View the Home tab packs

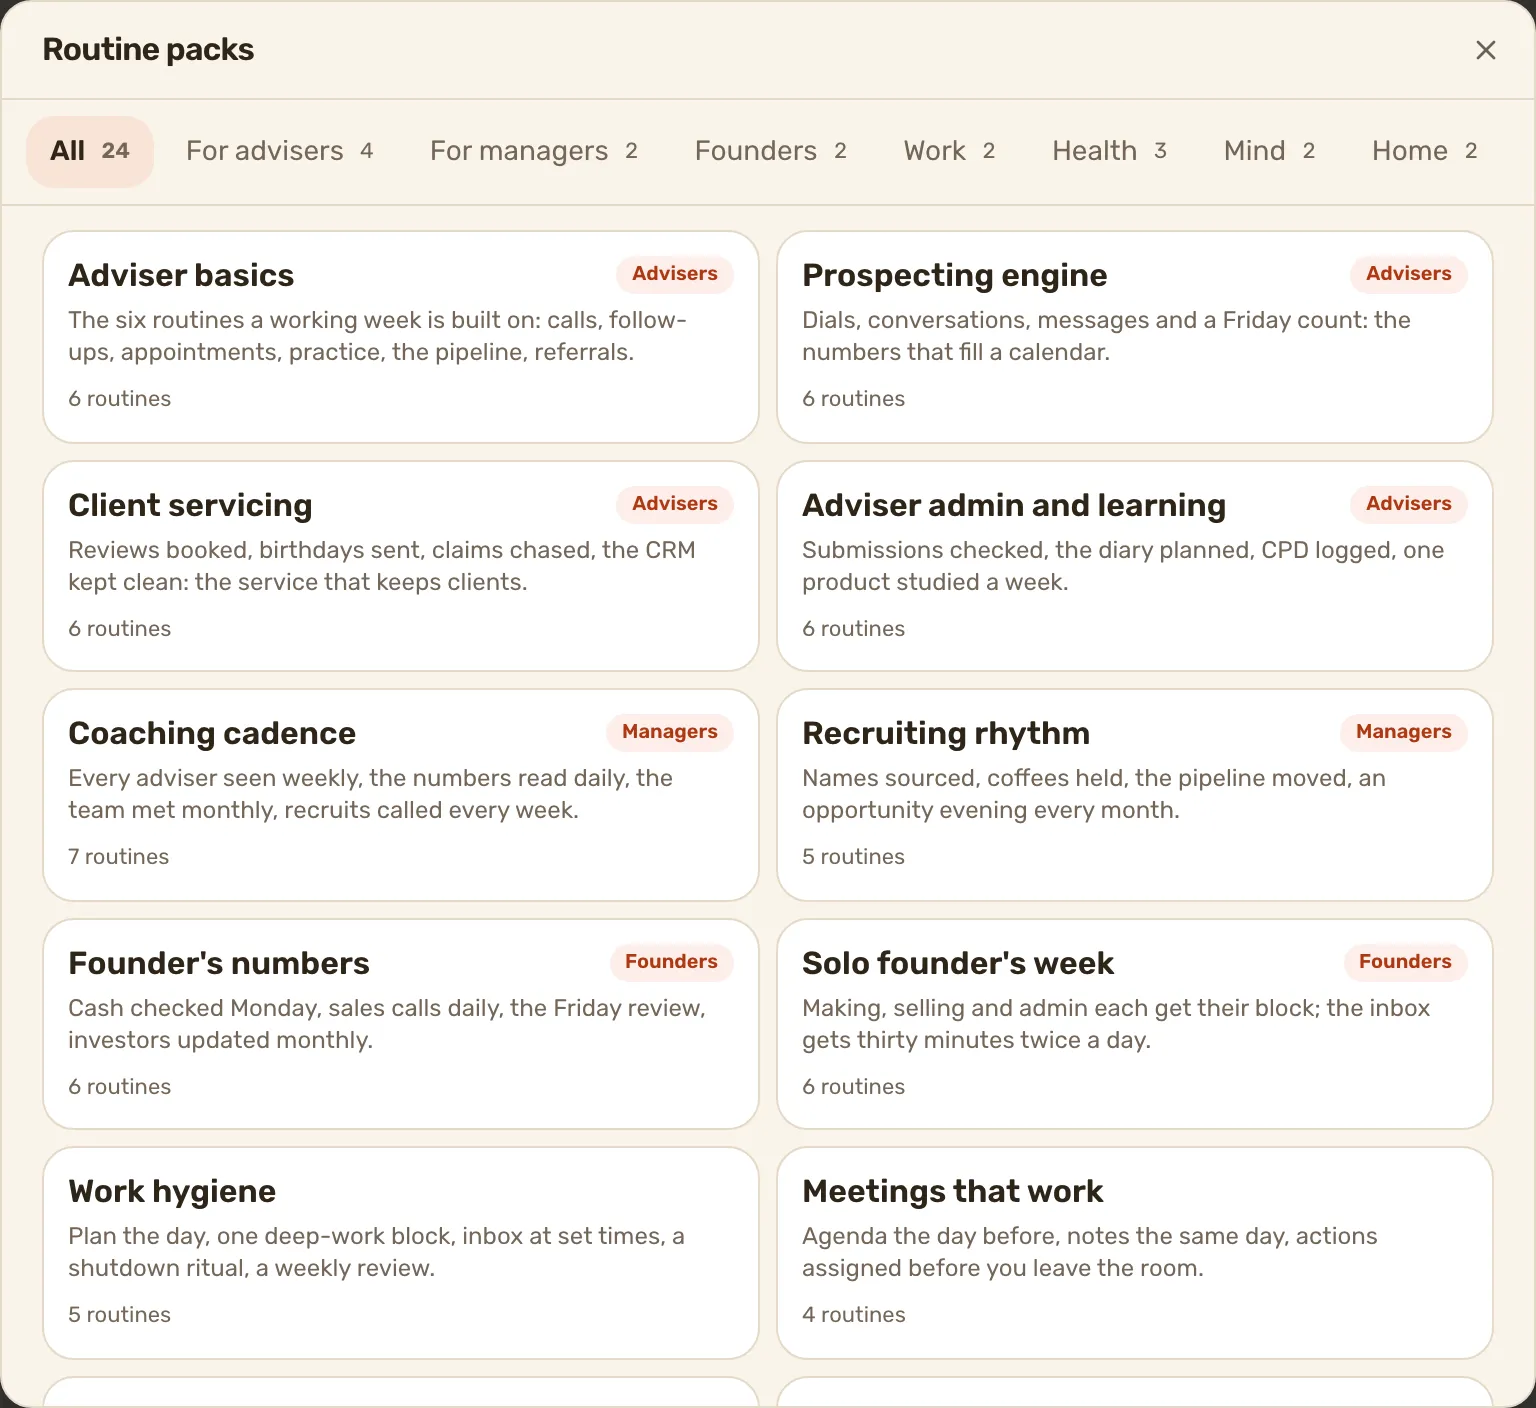(1425, 151)
